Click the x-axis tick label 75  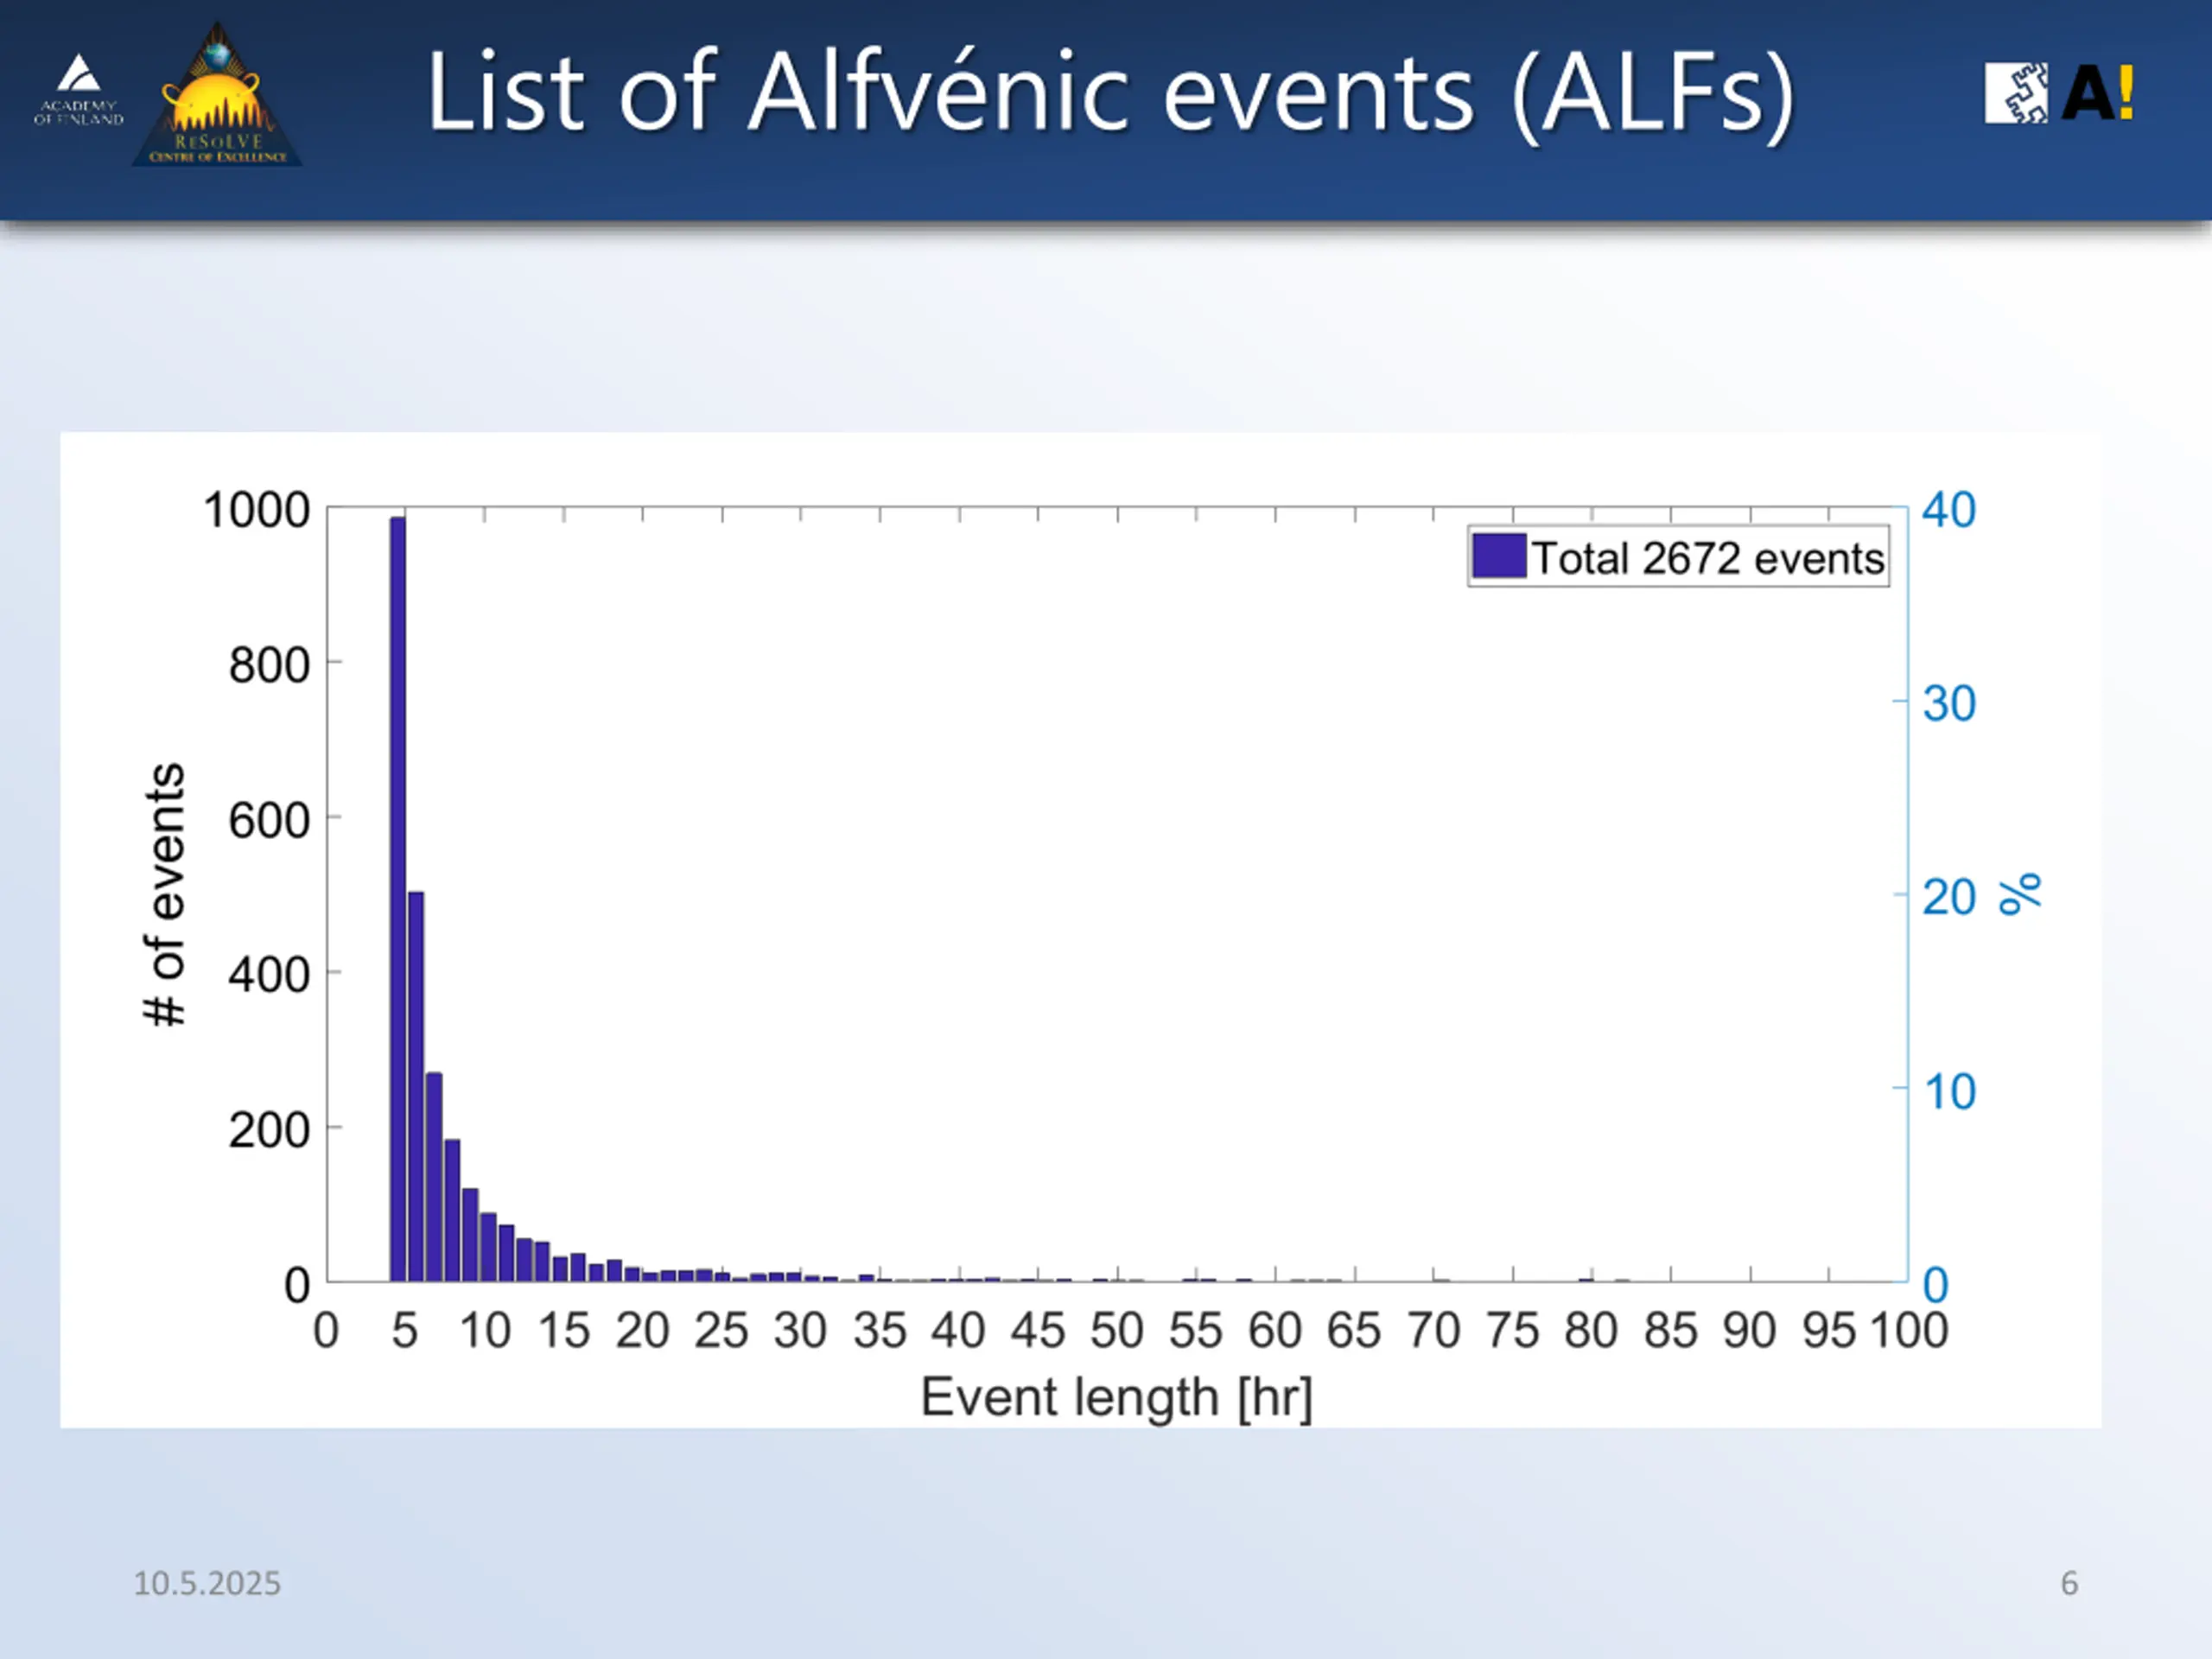tap(1512, 1331)
